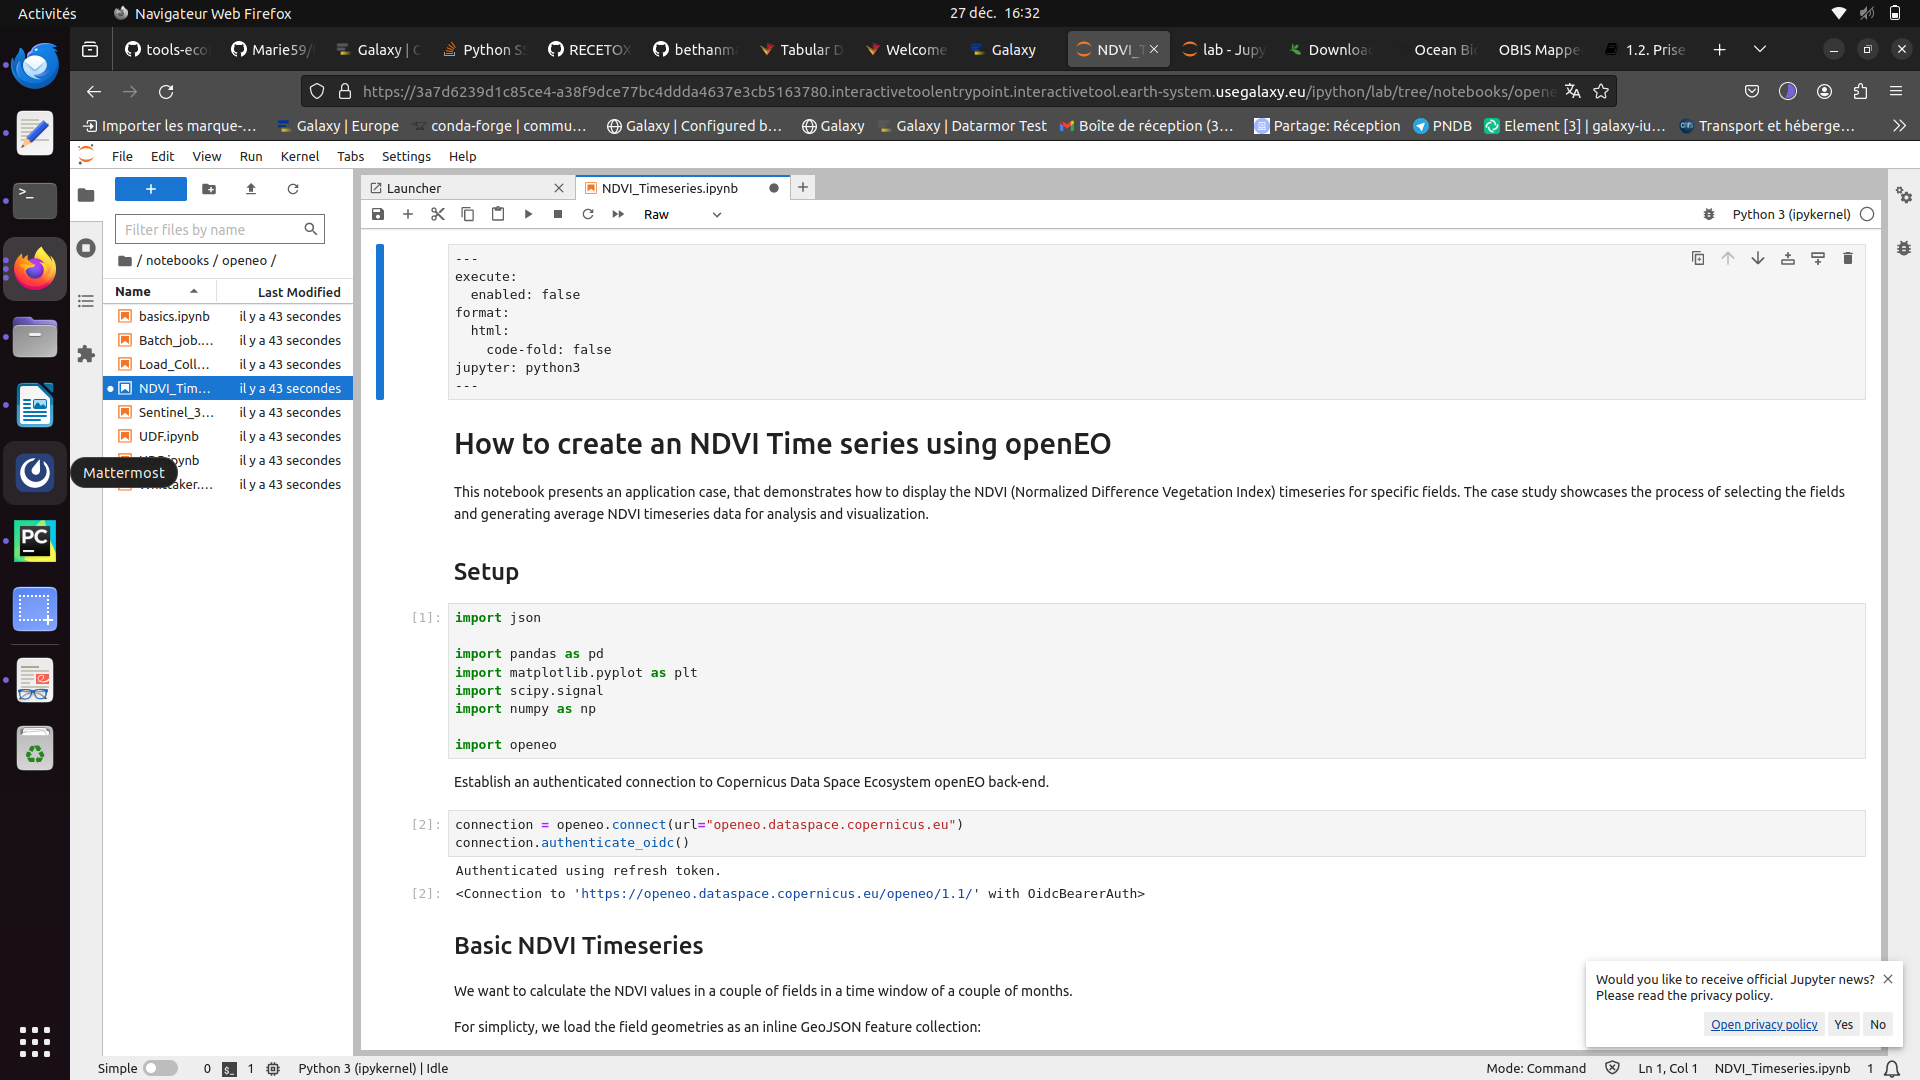Open the table of contents sidebar
This screenshot has height=1080, width=1920.
(86, 301)
